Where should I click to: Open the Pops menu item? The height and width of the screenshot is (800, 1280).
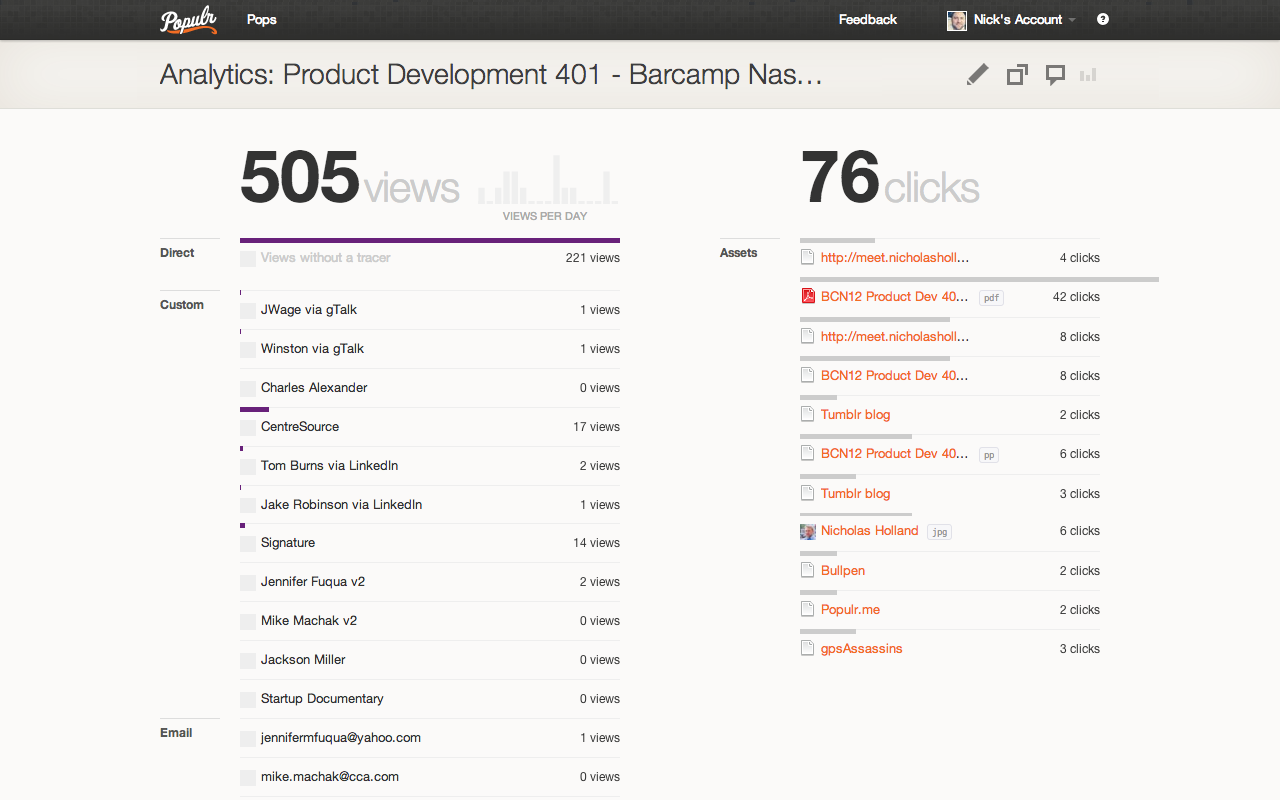[262, 20]
